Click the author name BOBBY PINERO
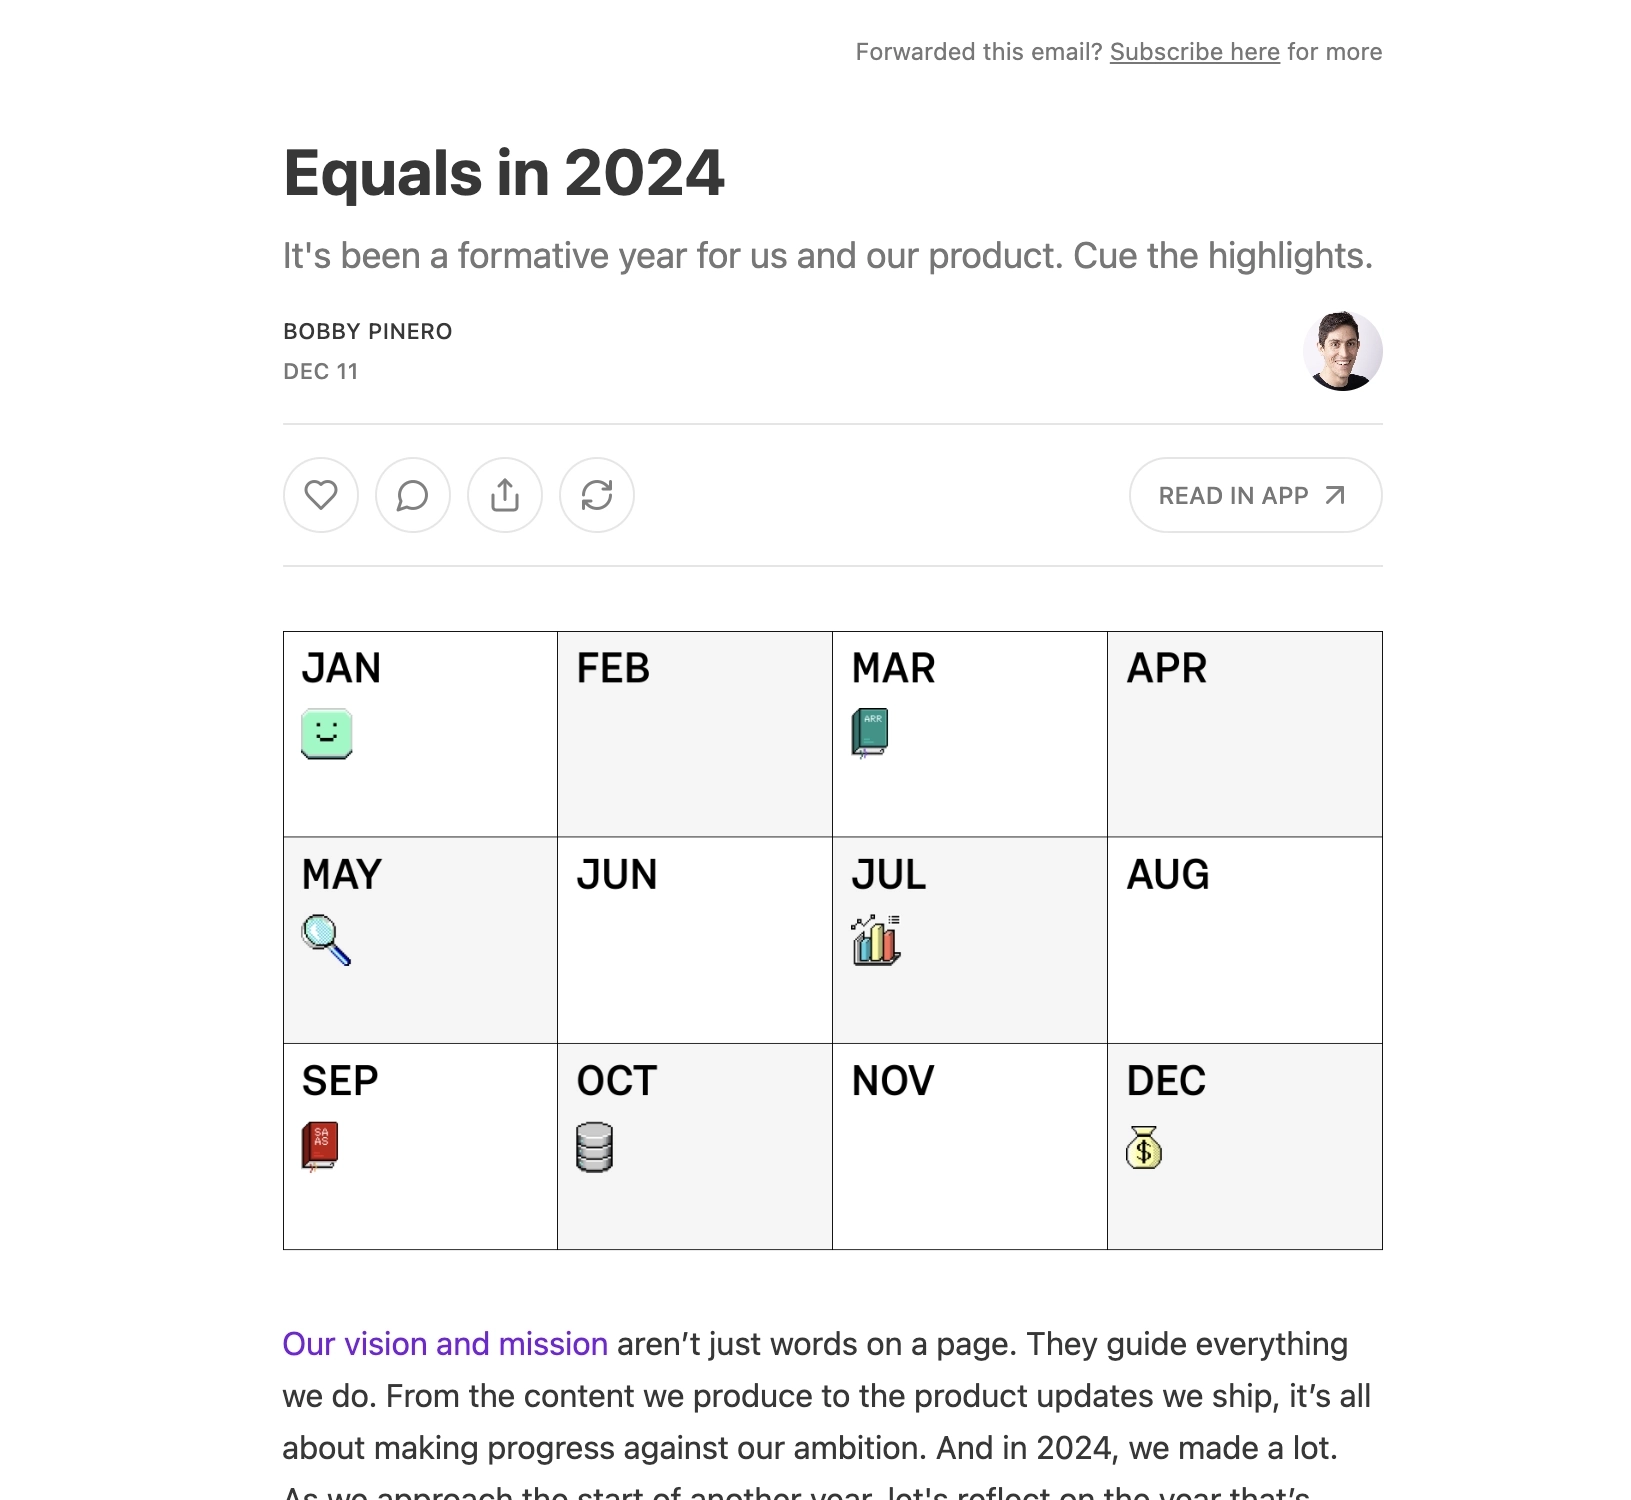 pos(368,331)
